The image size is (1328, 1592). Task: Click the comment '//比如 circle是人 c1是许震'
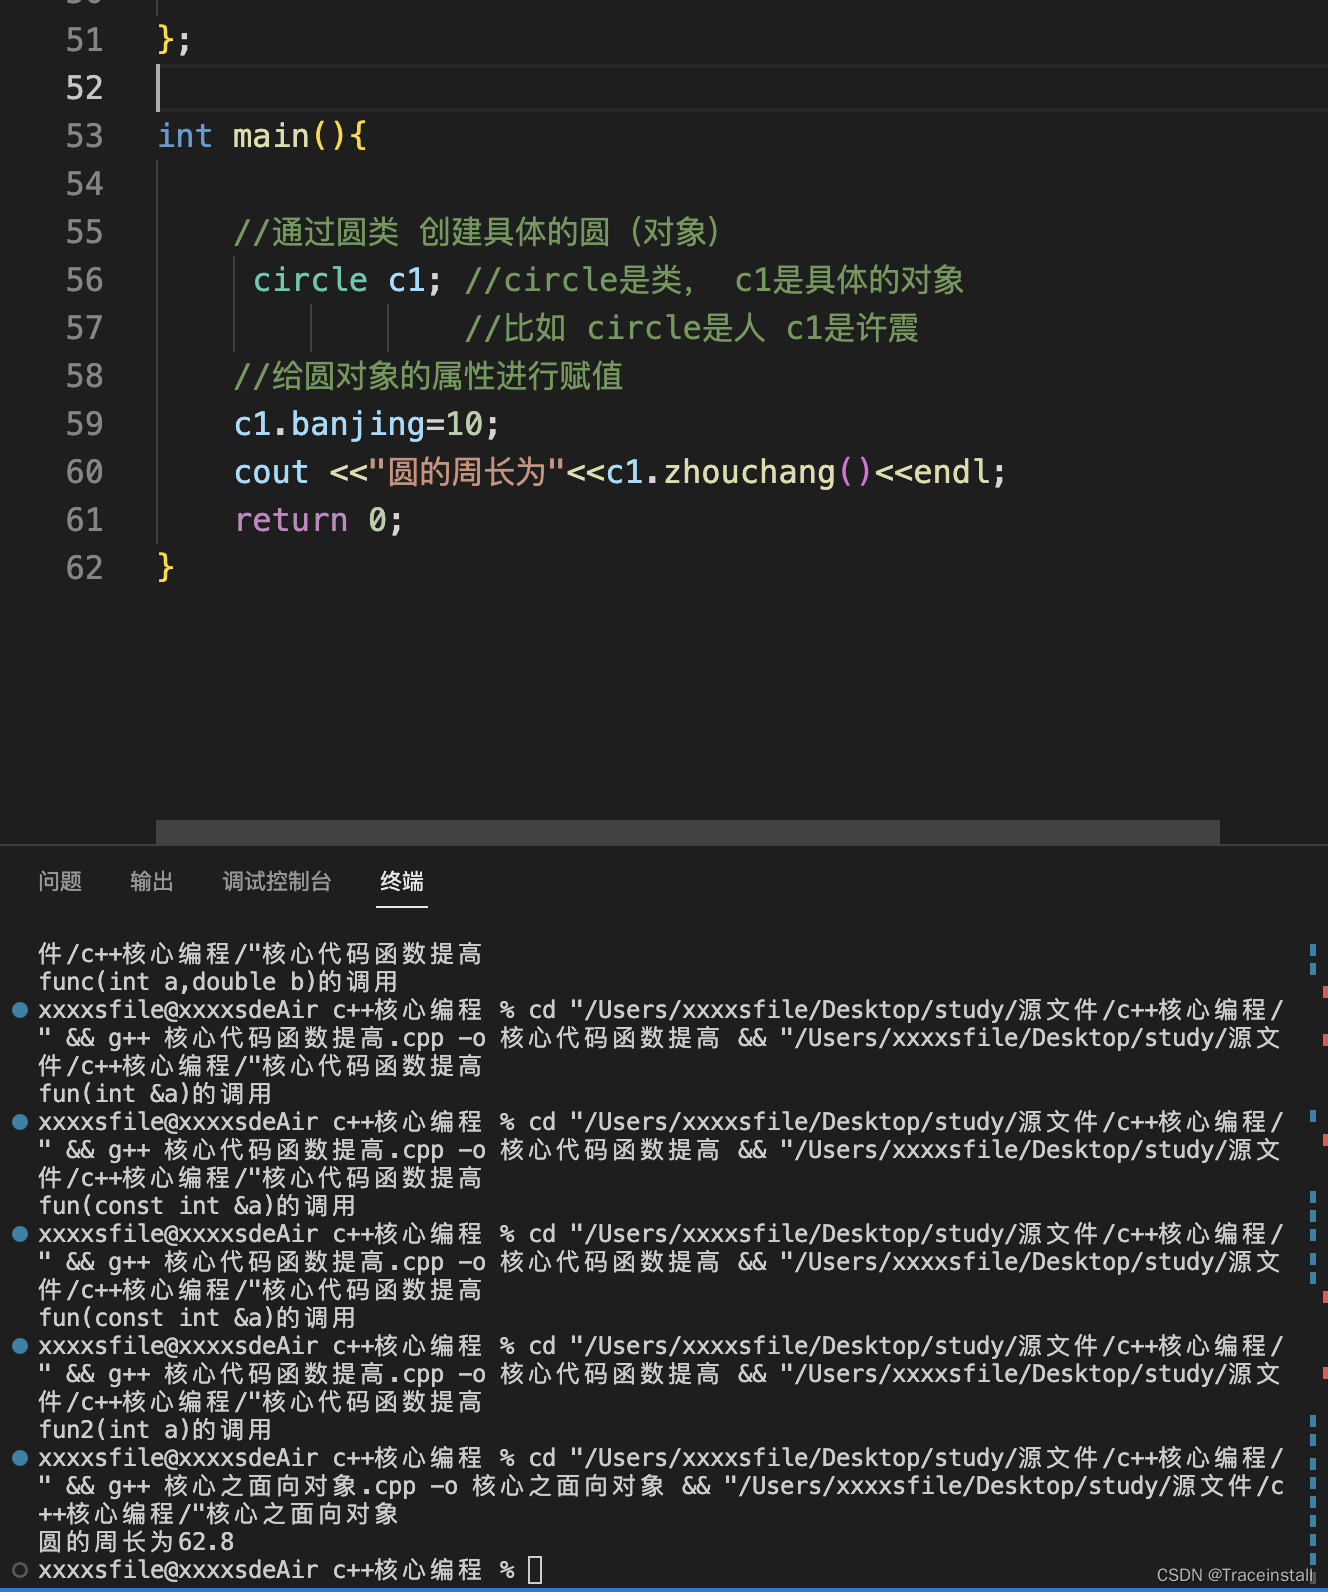(691, 328)
